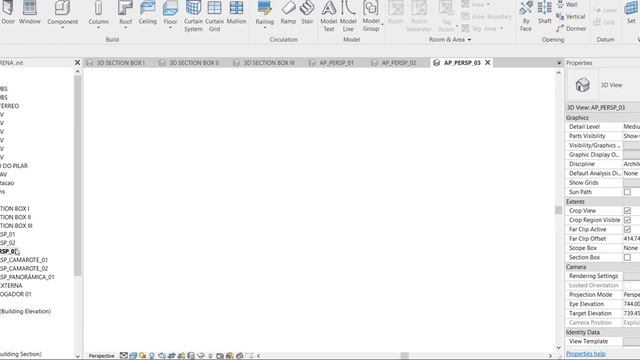Open the Curtain System tool
The image size is (640, 360).
193,16
